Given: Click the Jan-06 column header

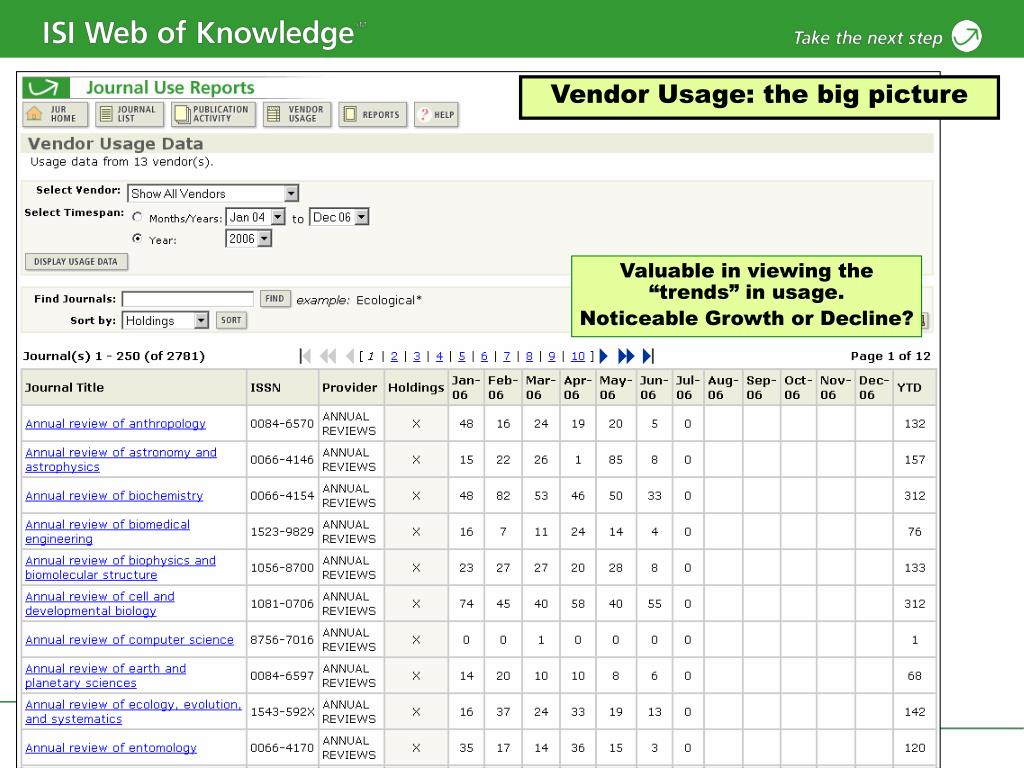Looking at the screenshot, I should coord(466,387).
